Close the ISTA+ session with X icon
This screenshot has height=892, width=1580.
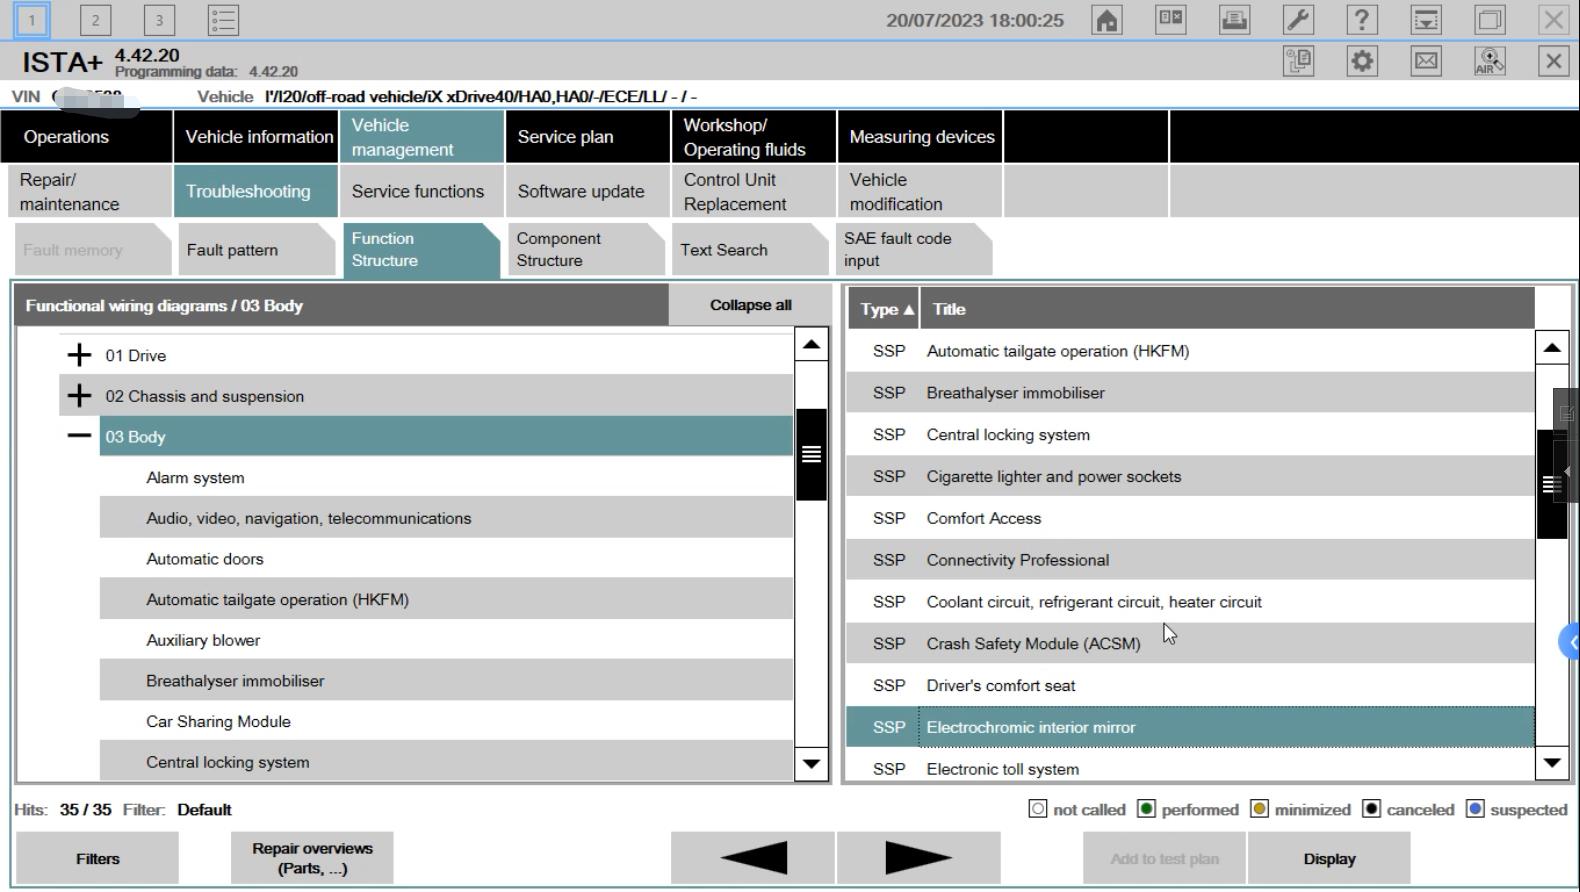[1553, 61]
